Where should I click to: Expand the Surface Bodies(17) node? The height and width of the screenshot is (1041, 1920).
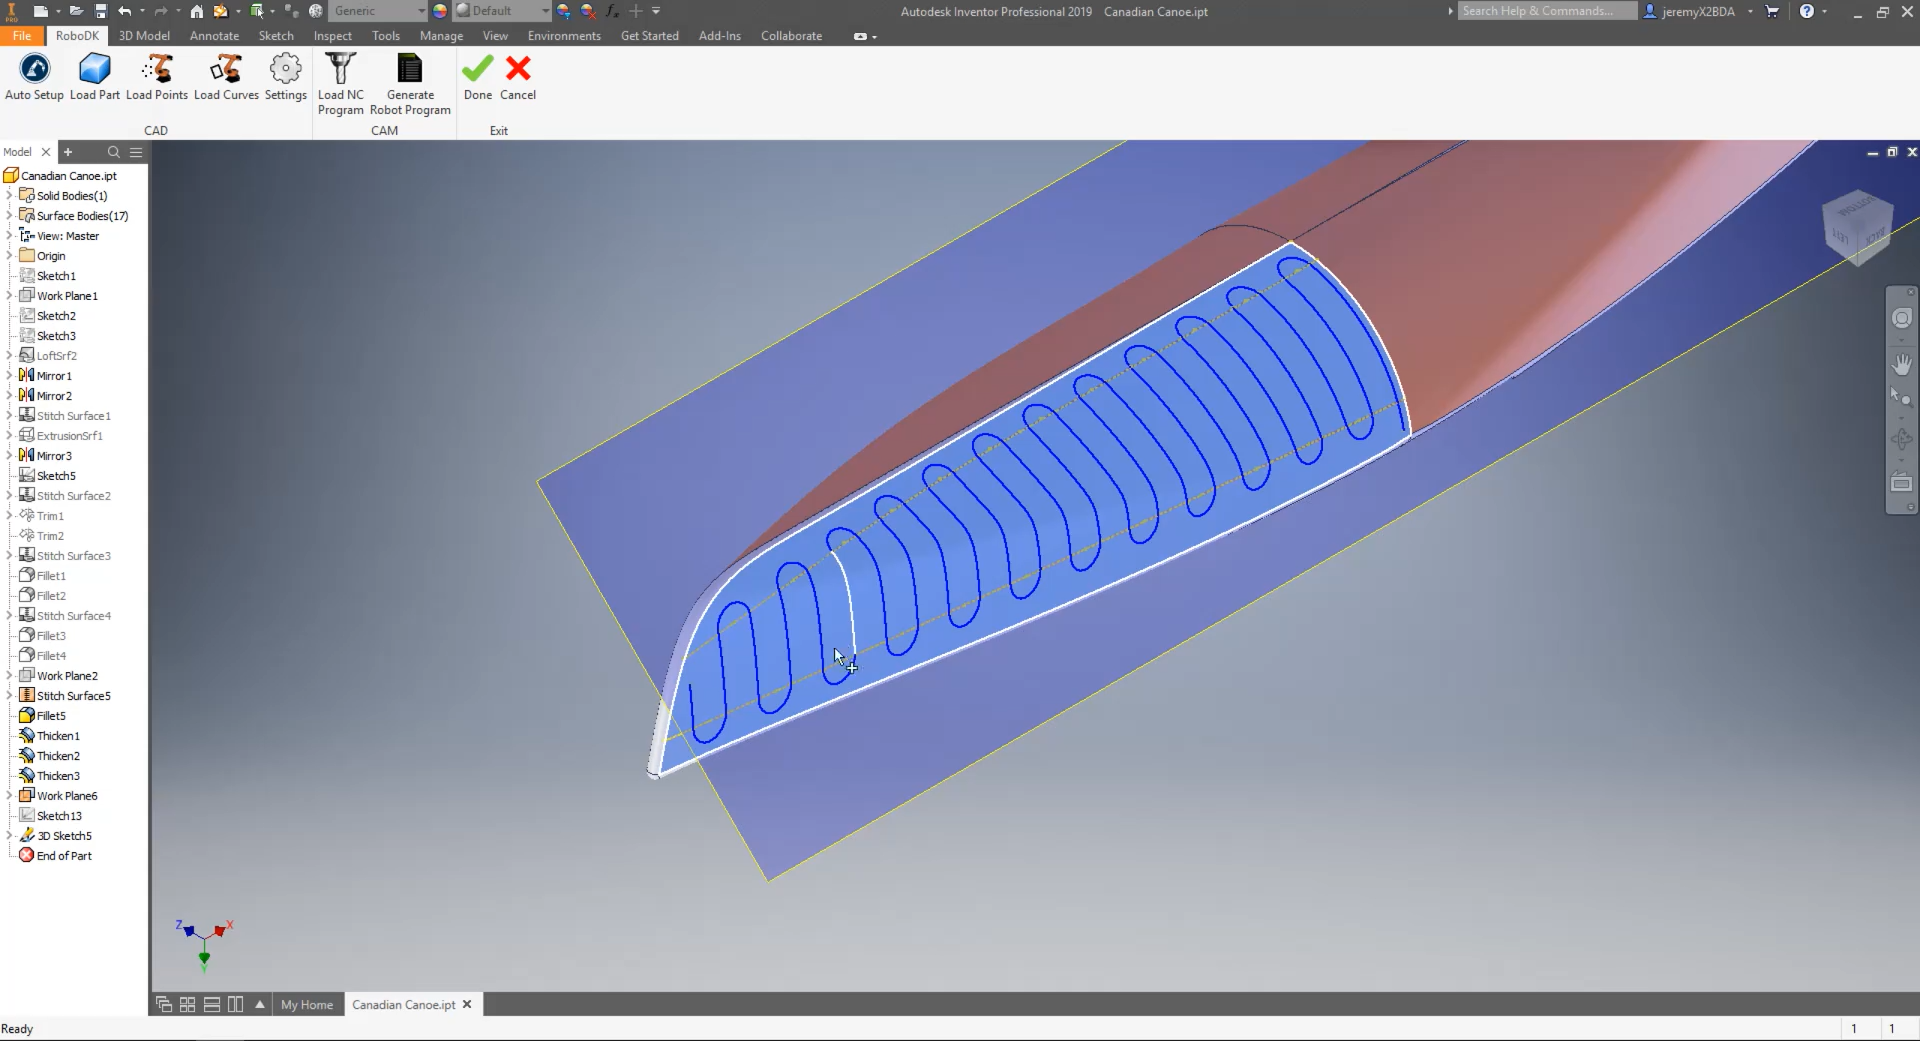(x=9, y=216)
